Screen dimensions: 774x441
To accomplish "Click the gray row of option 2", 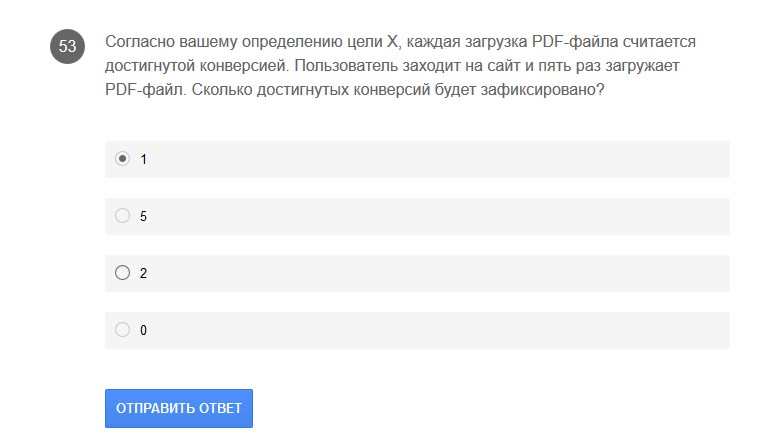I will (x=417, y=273).
